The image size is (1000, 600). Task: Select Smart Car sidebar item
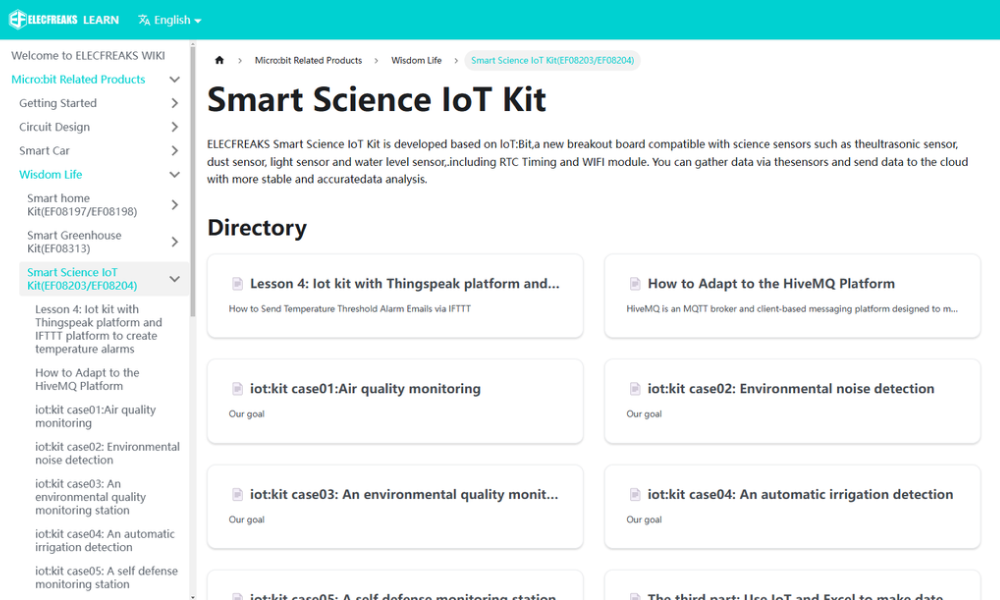pyautogui.click(x=44, y=150)
